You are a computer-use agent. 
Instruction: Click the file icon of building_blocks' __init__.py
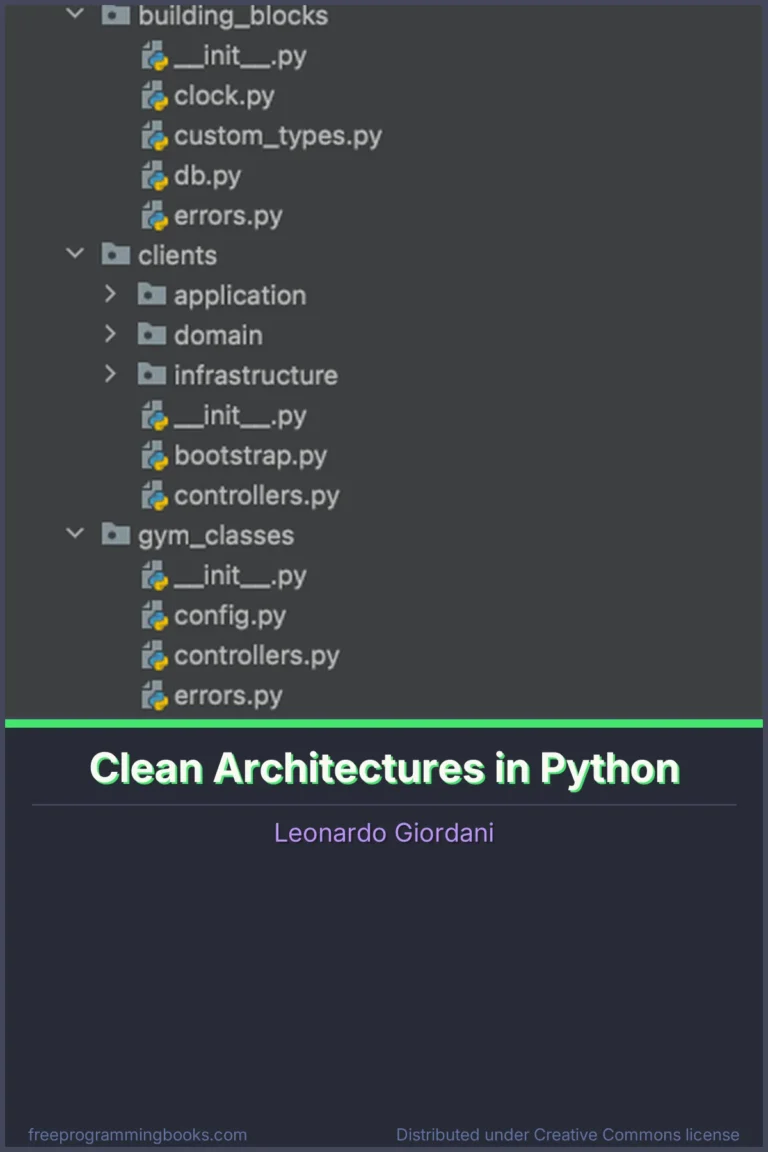click(x=154, y=56)
